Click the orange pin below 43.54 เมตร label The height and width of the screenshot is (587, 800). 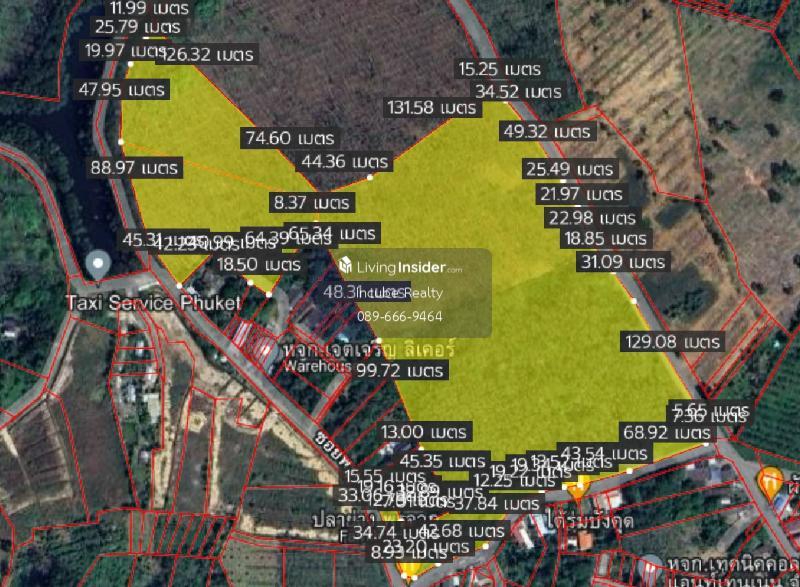click(577, 487)
